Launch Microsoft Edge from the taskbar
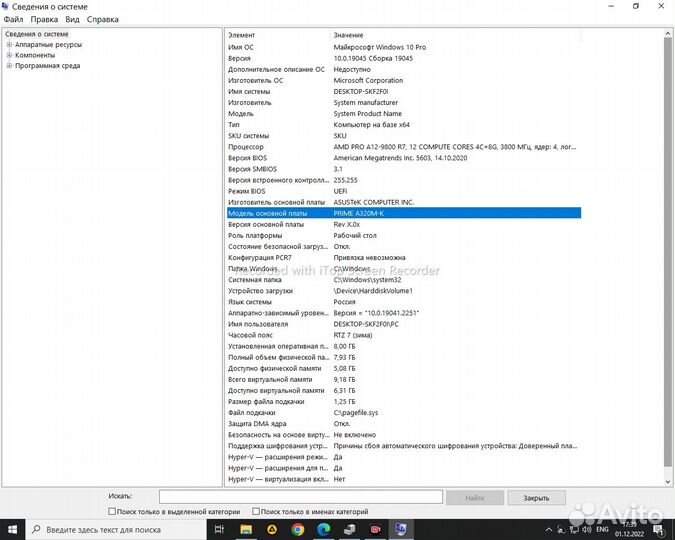The height and width of the screenshot is (540, 675). coord(323,529)
